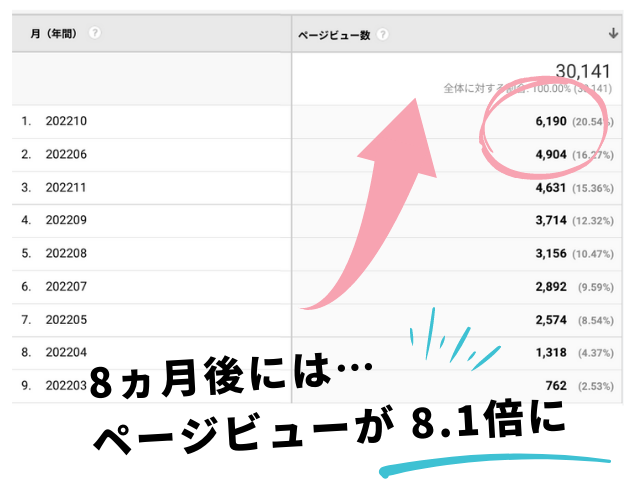Open help icon next to 月（年間）header

pyautogui.click(x=95, y=33)
